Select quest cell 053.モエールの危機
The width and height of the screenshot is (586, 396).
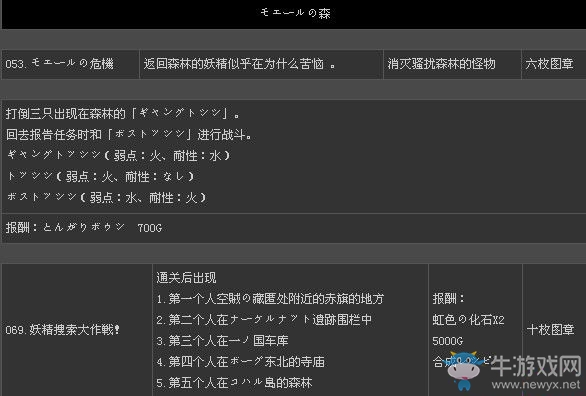pyautogui.click(x=70, y=64)
